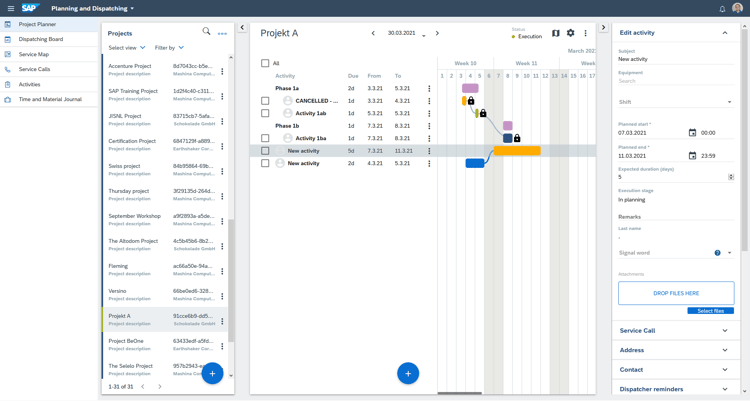Go to previous date in Gantt

tap(373, 33)
